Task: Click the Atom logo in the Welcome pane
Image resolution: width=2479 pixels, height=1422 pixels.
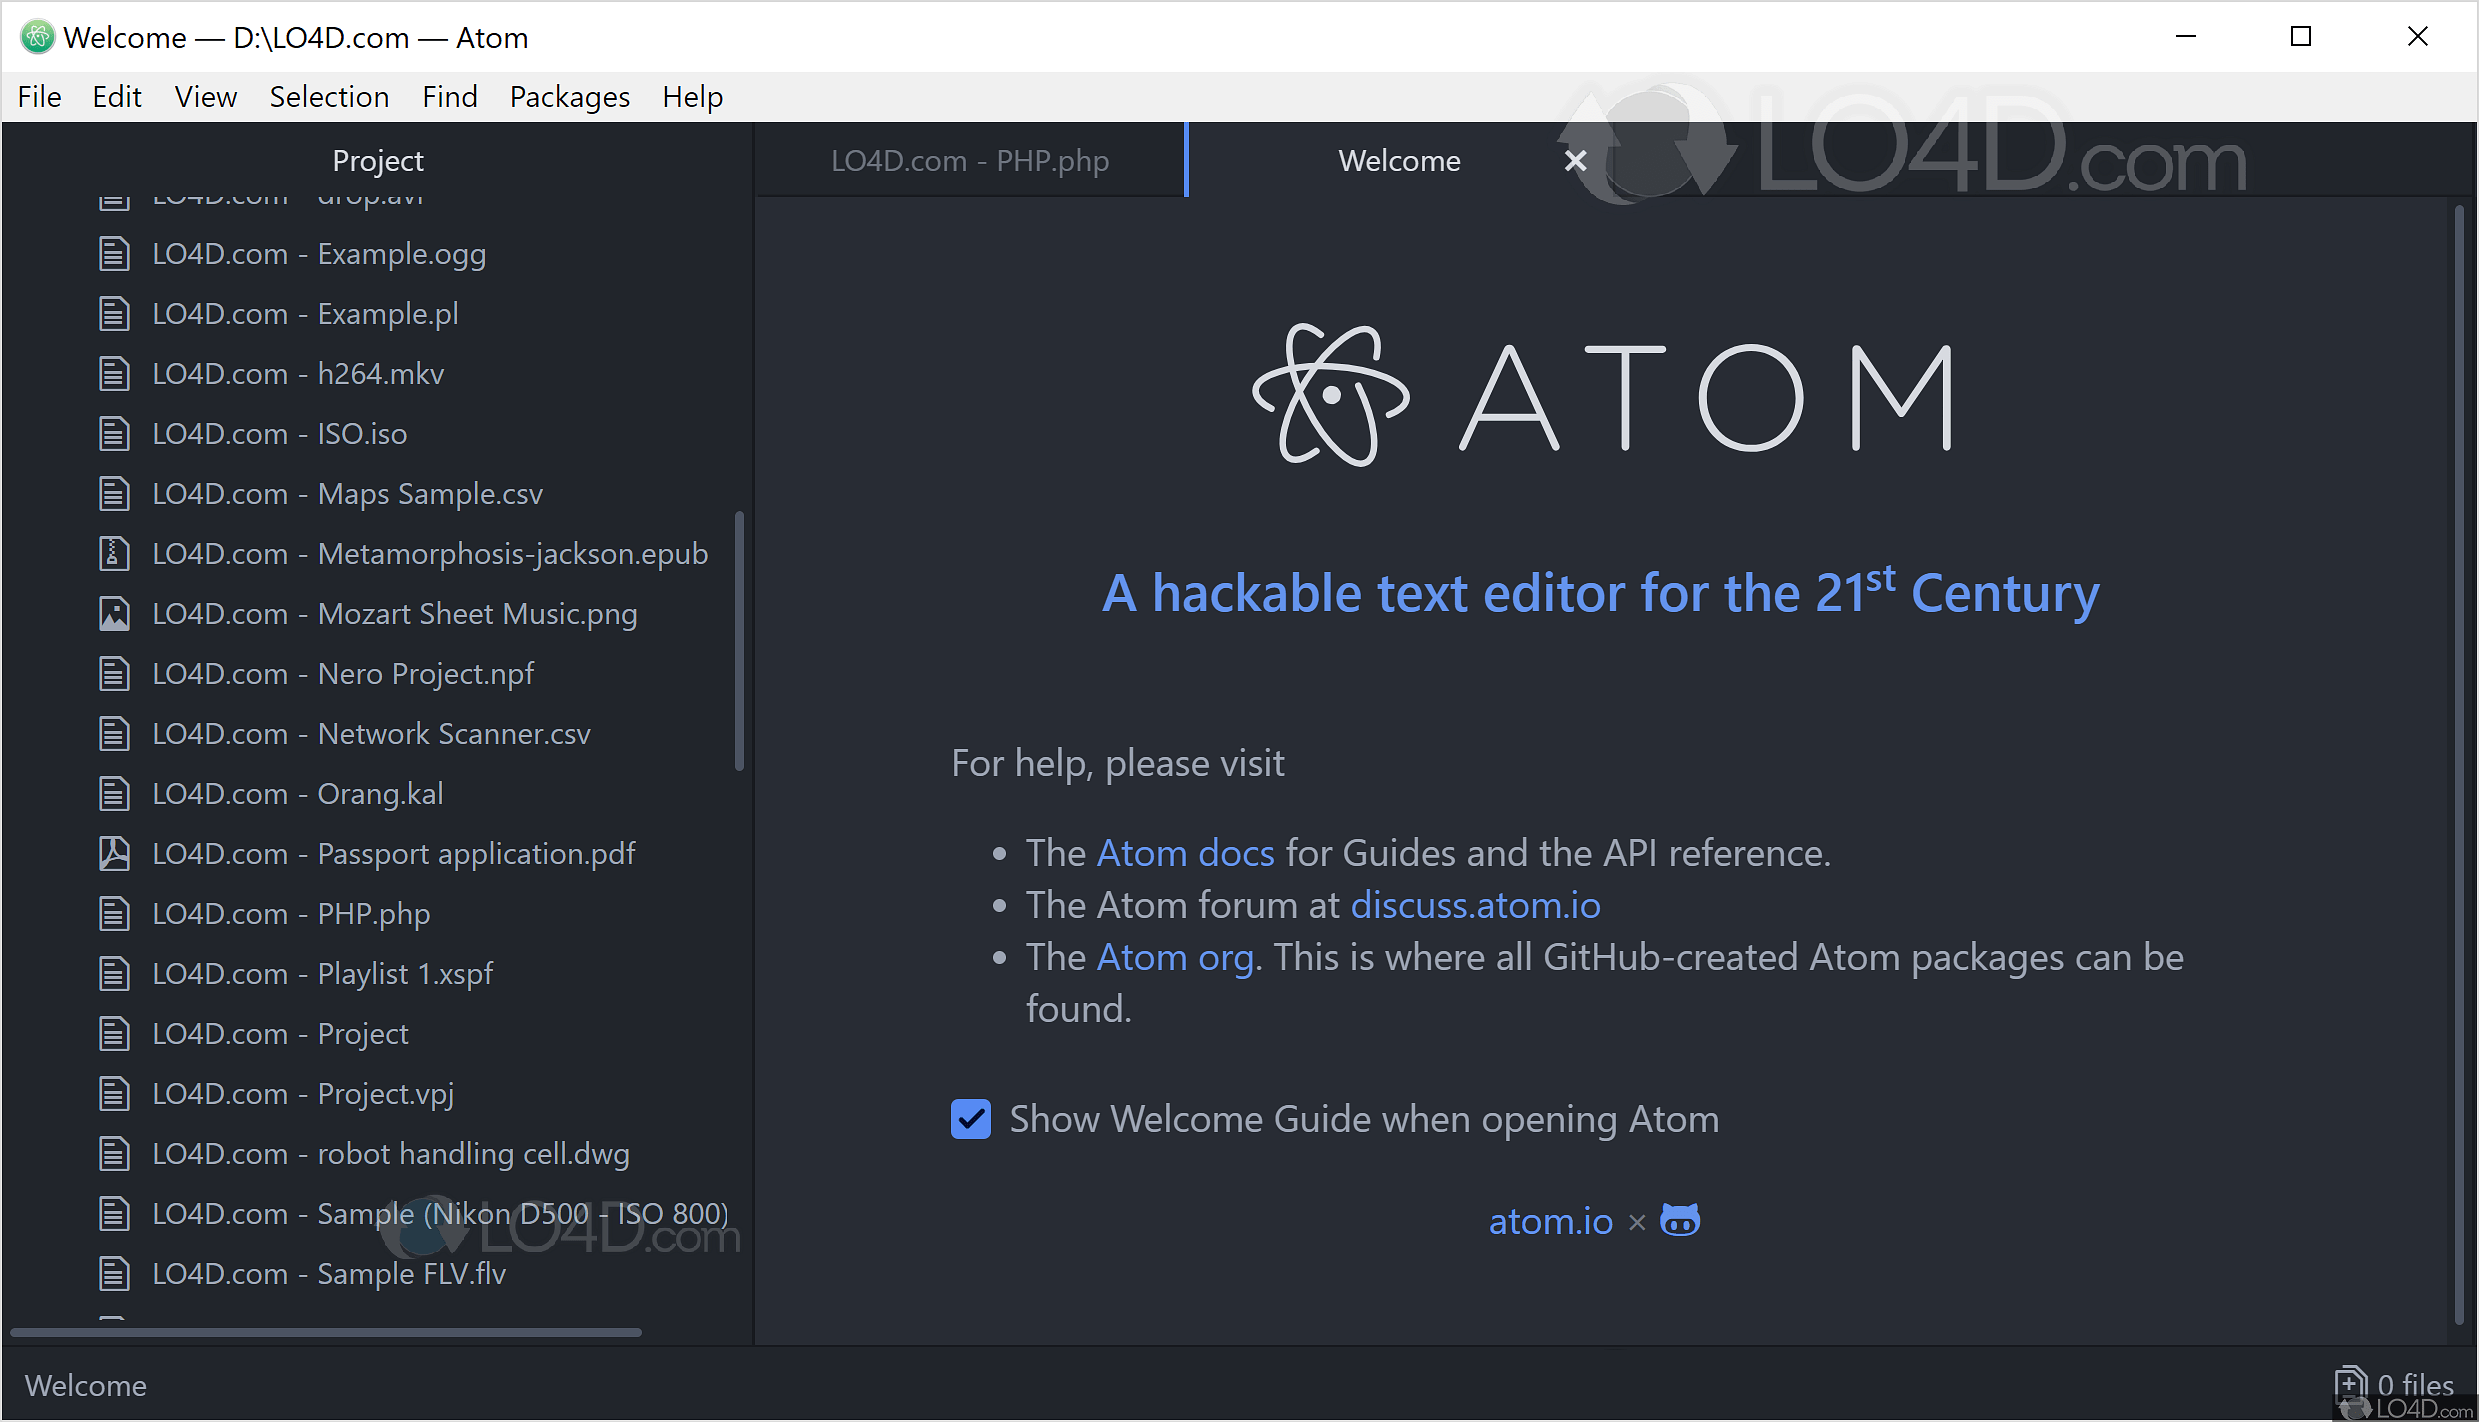Action: (1330, 396)
